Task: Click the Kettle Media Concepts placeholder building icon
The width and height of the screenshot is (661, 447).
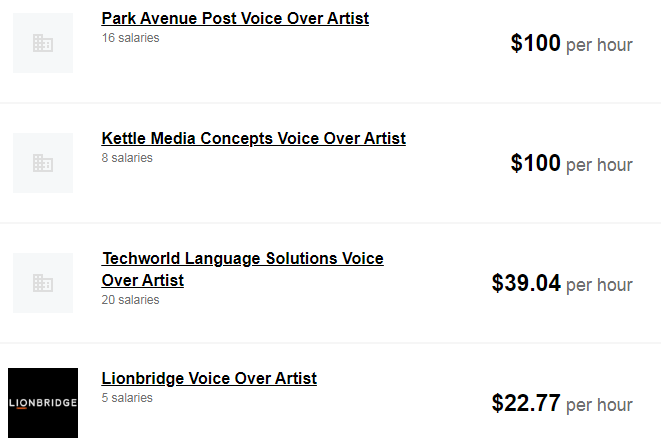Action: point(43,163)
